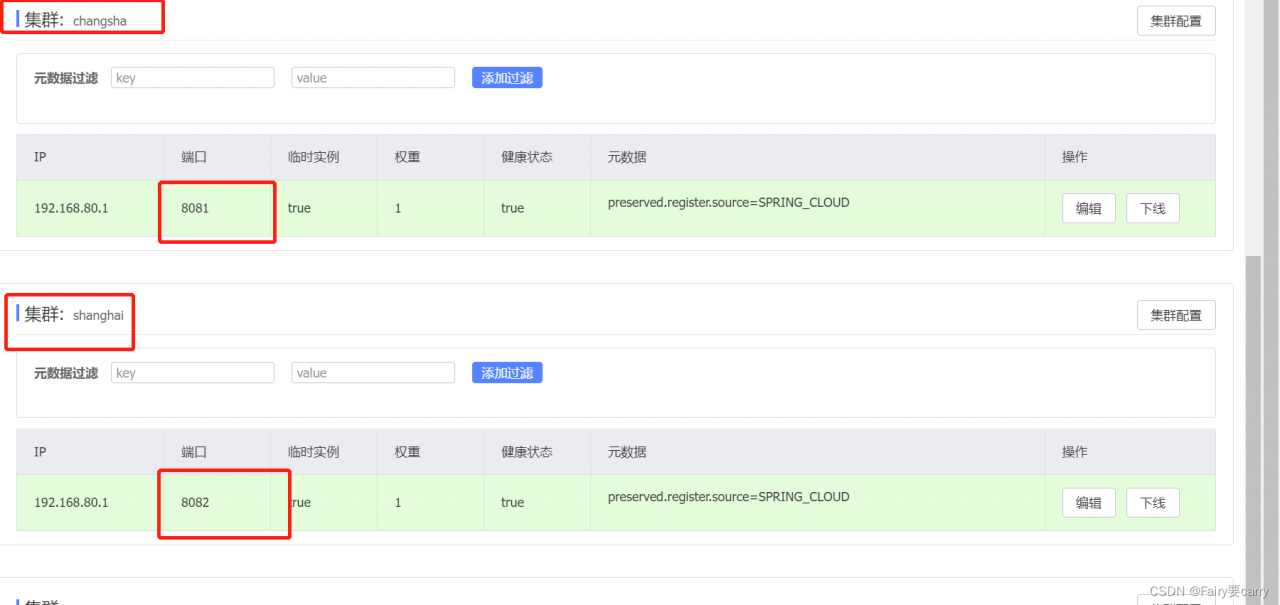
Task: Open cluster config for shanghai cluster
Action: (x=1176, y=316)
